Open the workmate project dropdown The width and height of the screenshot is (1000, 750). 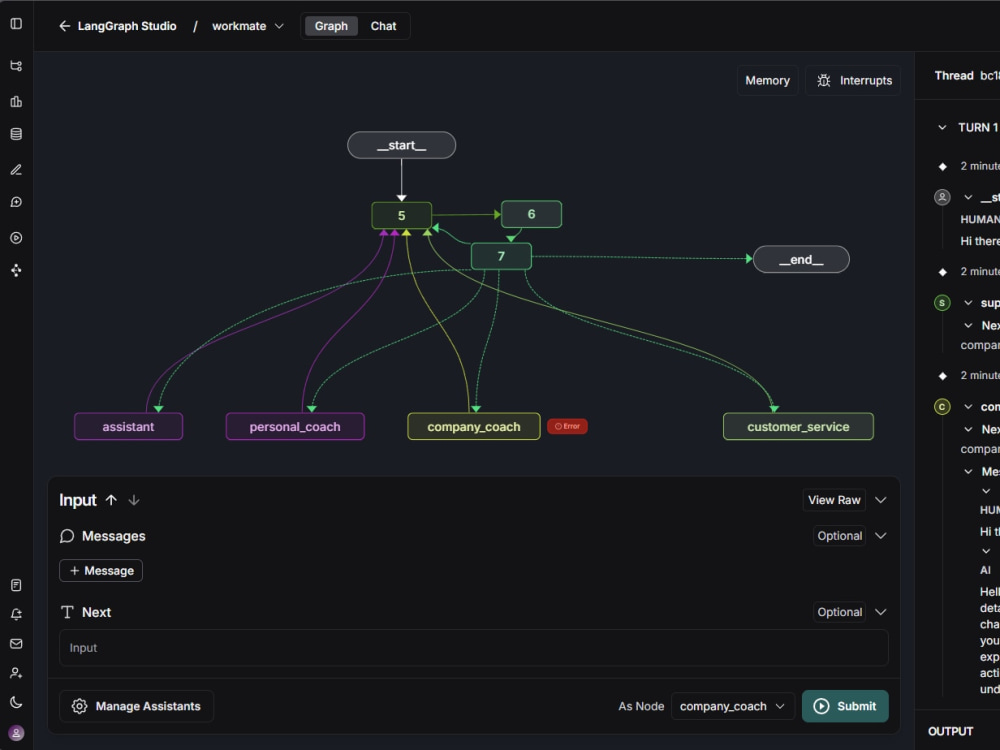[x=247, y=26]
